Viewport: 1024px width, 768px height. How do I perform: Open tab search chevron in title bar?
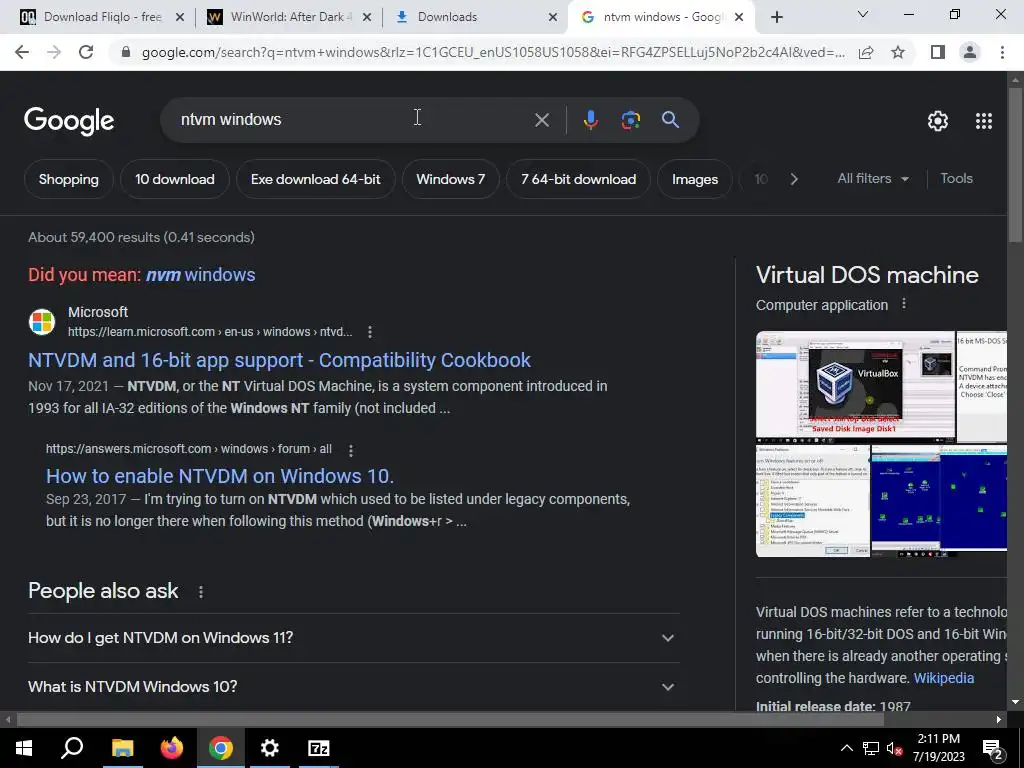tap(863, 14)
